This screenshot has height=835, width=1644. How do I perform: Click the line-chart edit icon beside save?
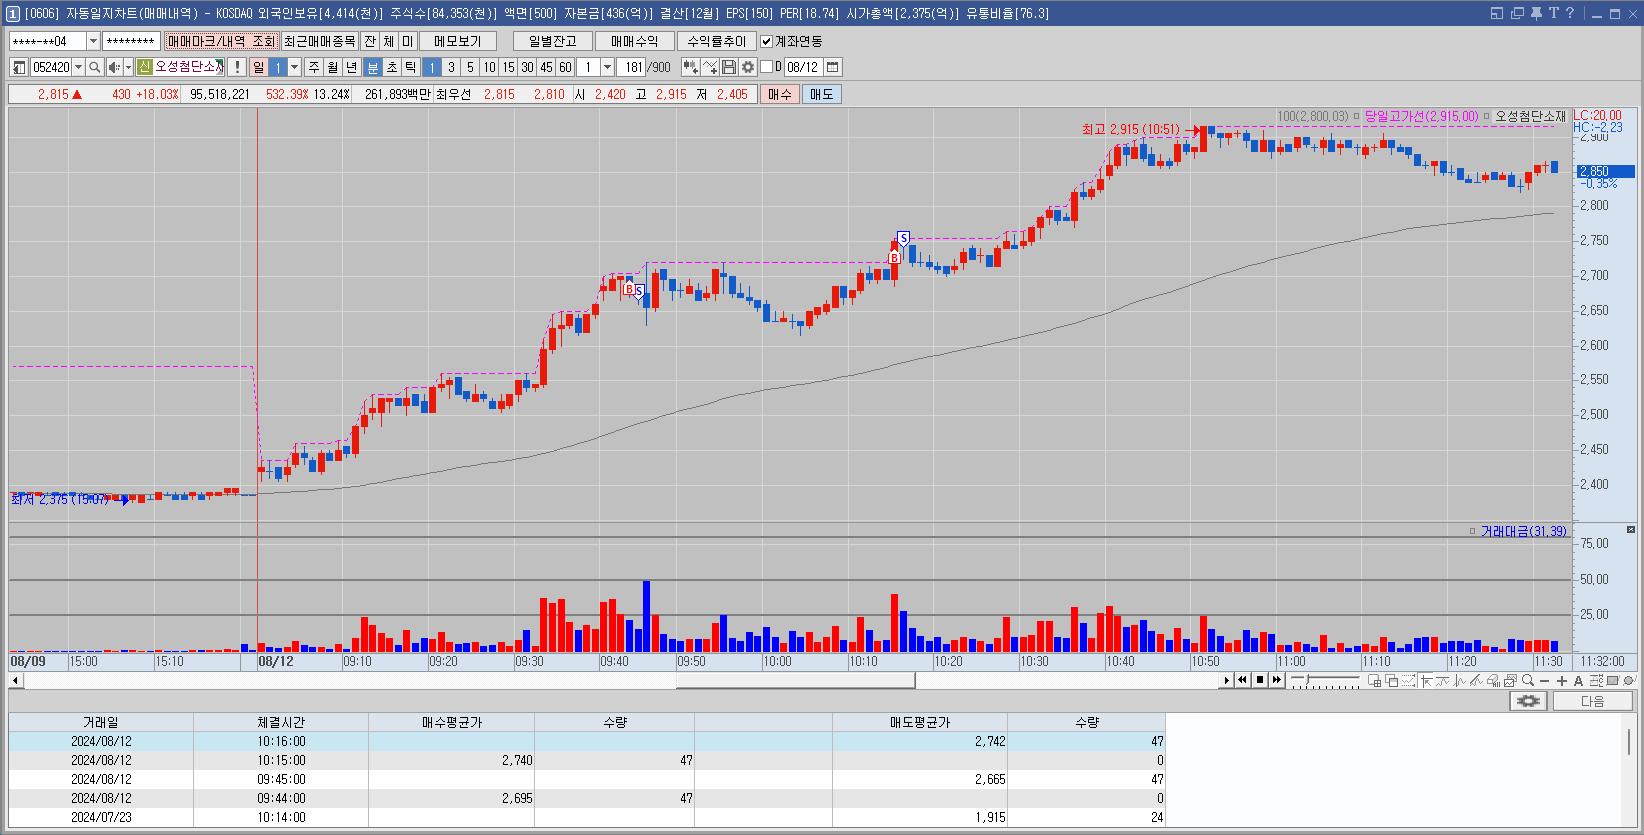[x=710, y=67]
